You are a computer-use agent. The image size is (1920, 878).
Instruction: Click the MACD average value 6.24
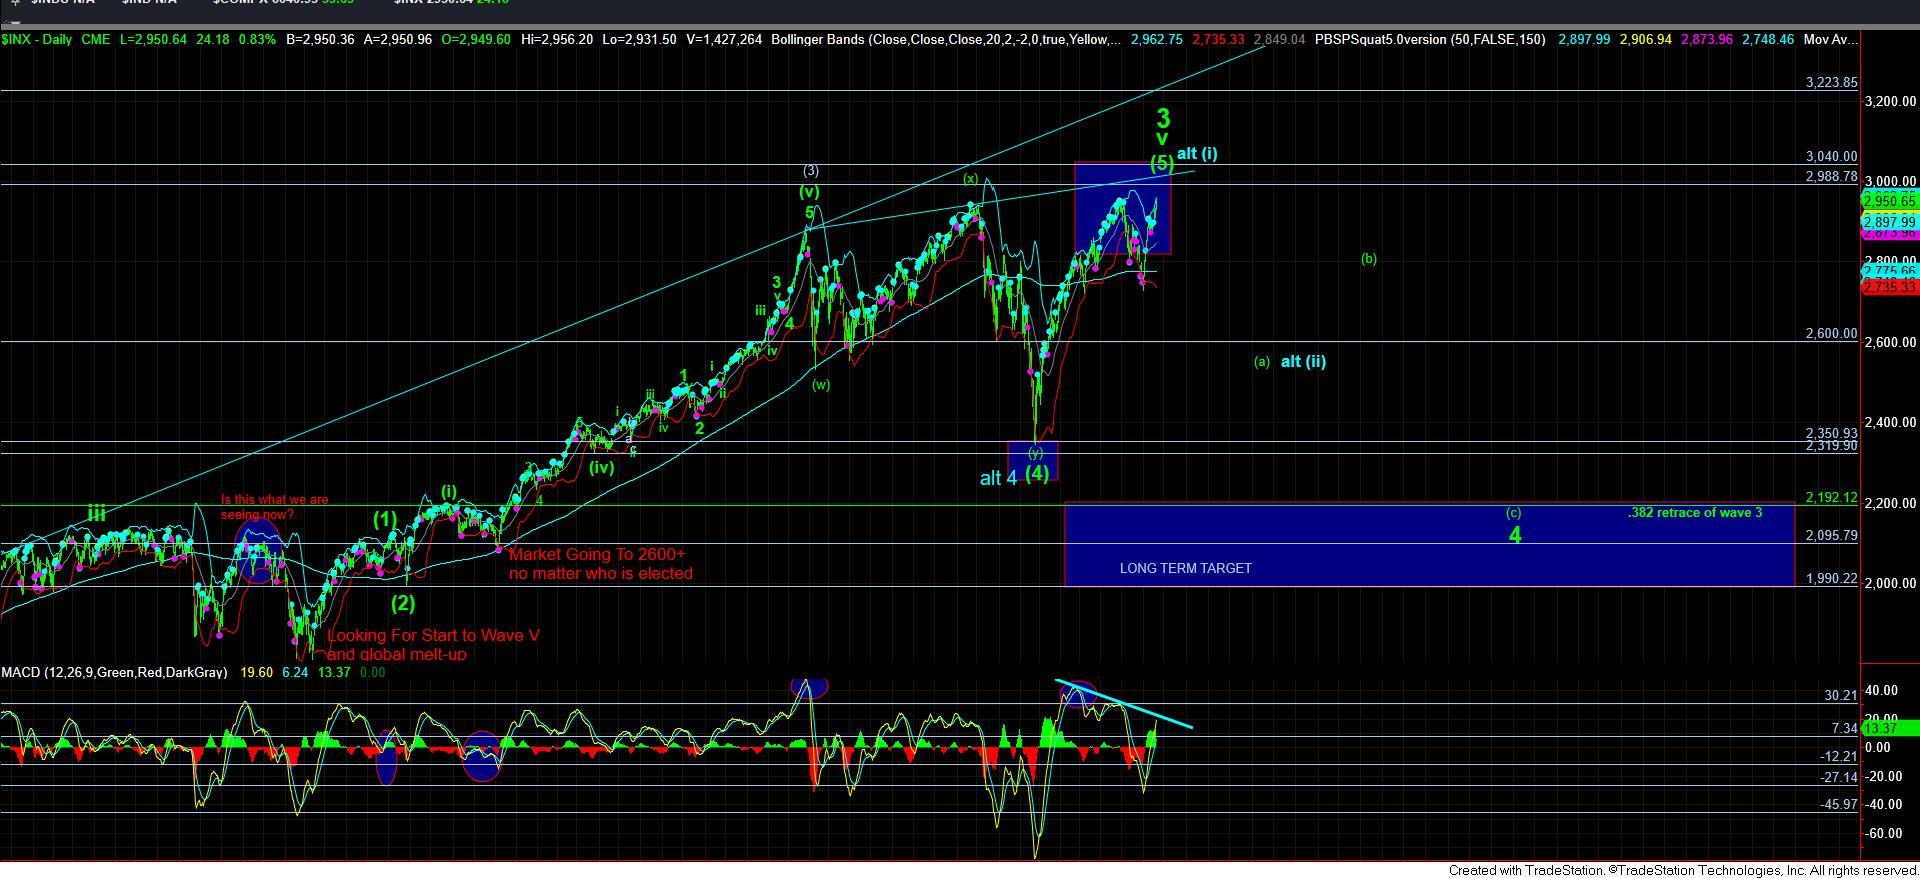[x=295, y=673]
